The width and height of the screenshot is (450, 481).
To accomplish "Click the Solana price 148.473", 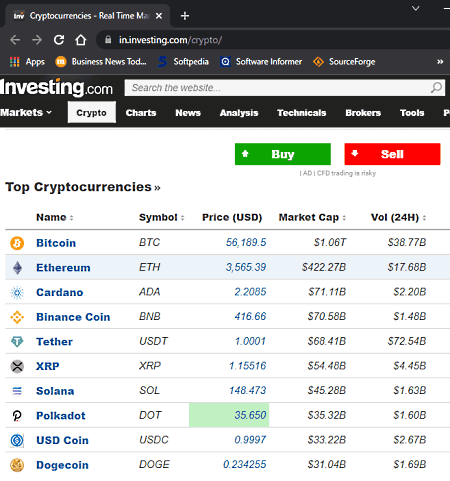I will pos(247,390).
